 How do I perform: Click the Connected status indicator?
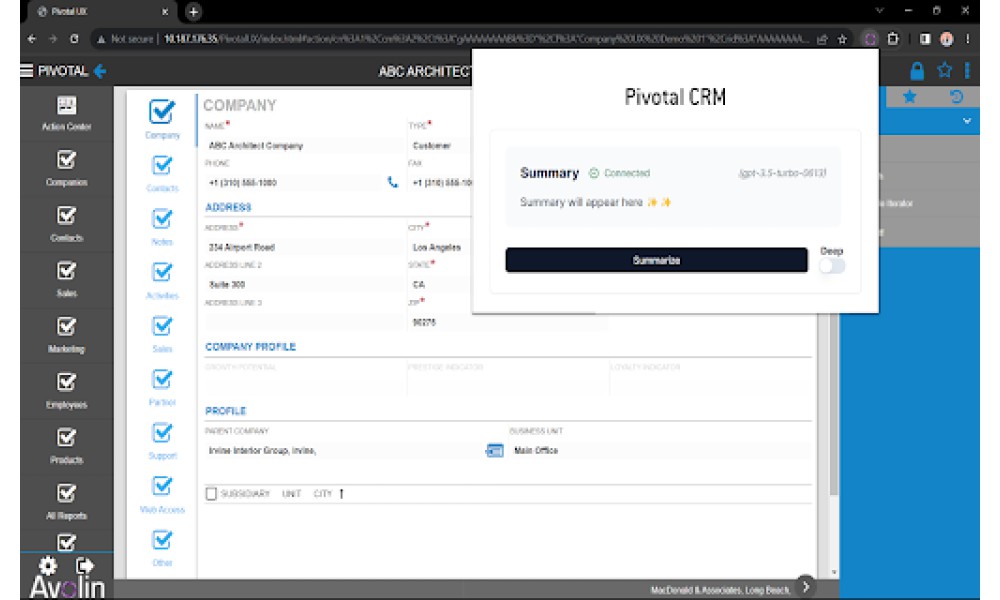point(619,173)
